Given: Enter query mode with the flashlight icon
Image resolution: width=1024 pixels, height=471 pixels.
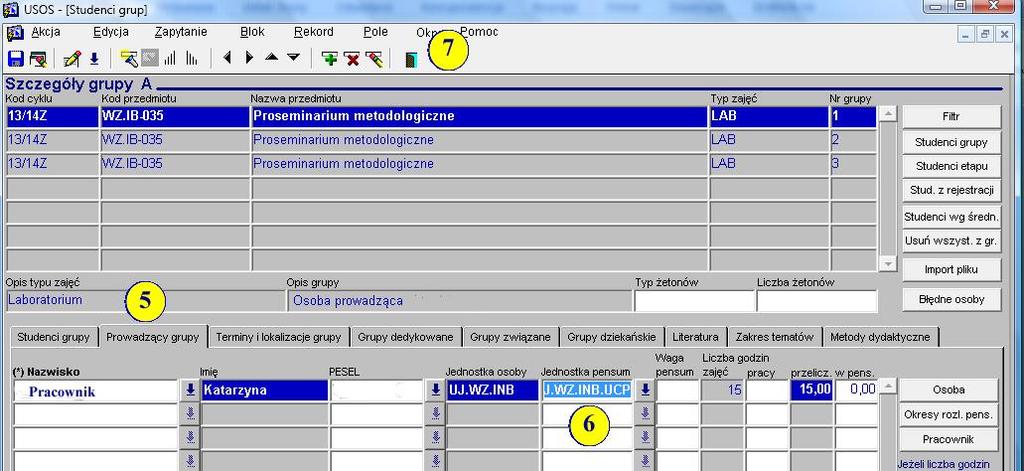Looking at the screenshot, I should pos(129,59).
